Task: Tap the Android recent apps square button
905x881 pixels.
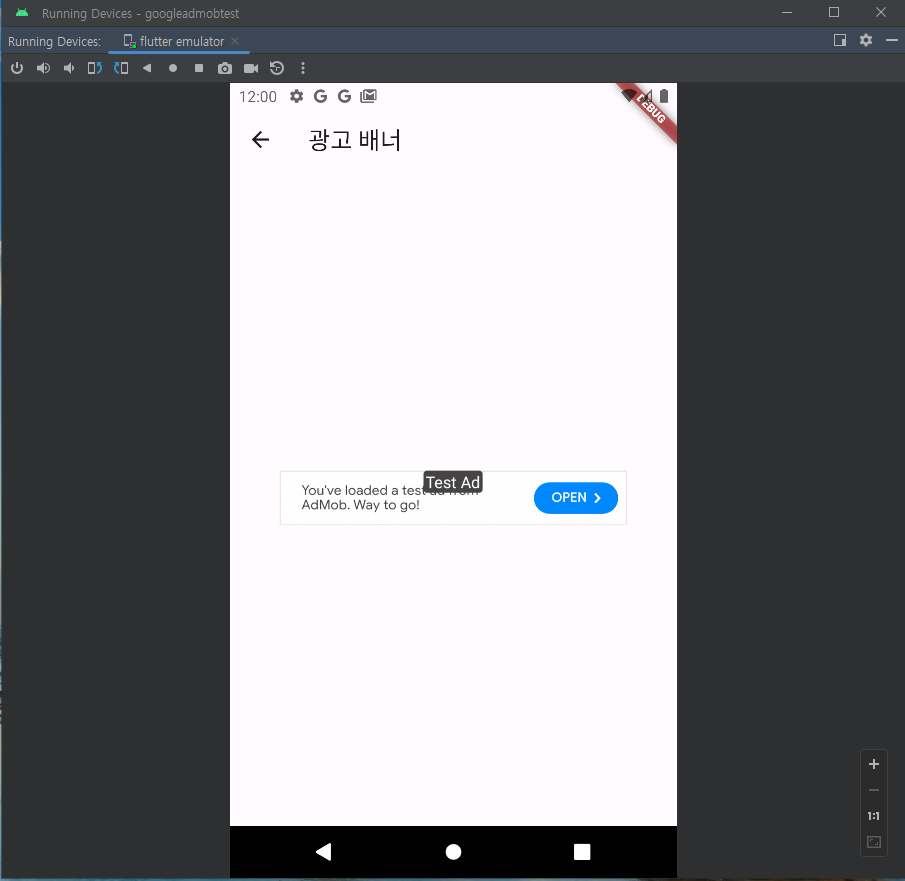Action: (x=582, y=852)
